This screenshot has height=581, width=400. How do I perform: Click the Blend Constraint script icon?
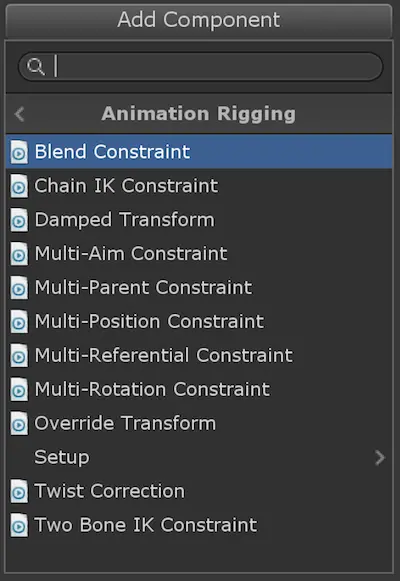19,152
